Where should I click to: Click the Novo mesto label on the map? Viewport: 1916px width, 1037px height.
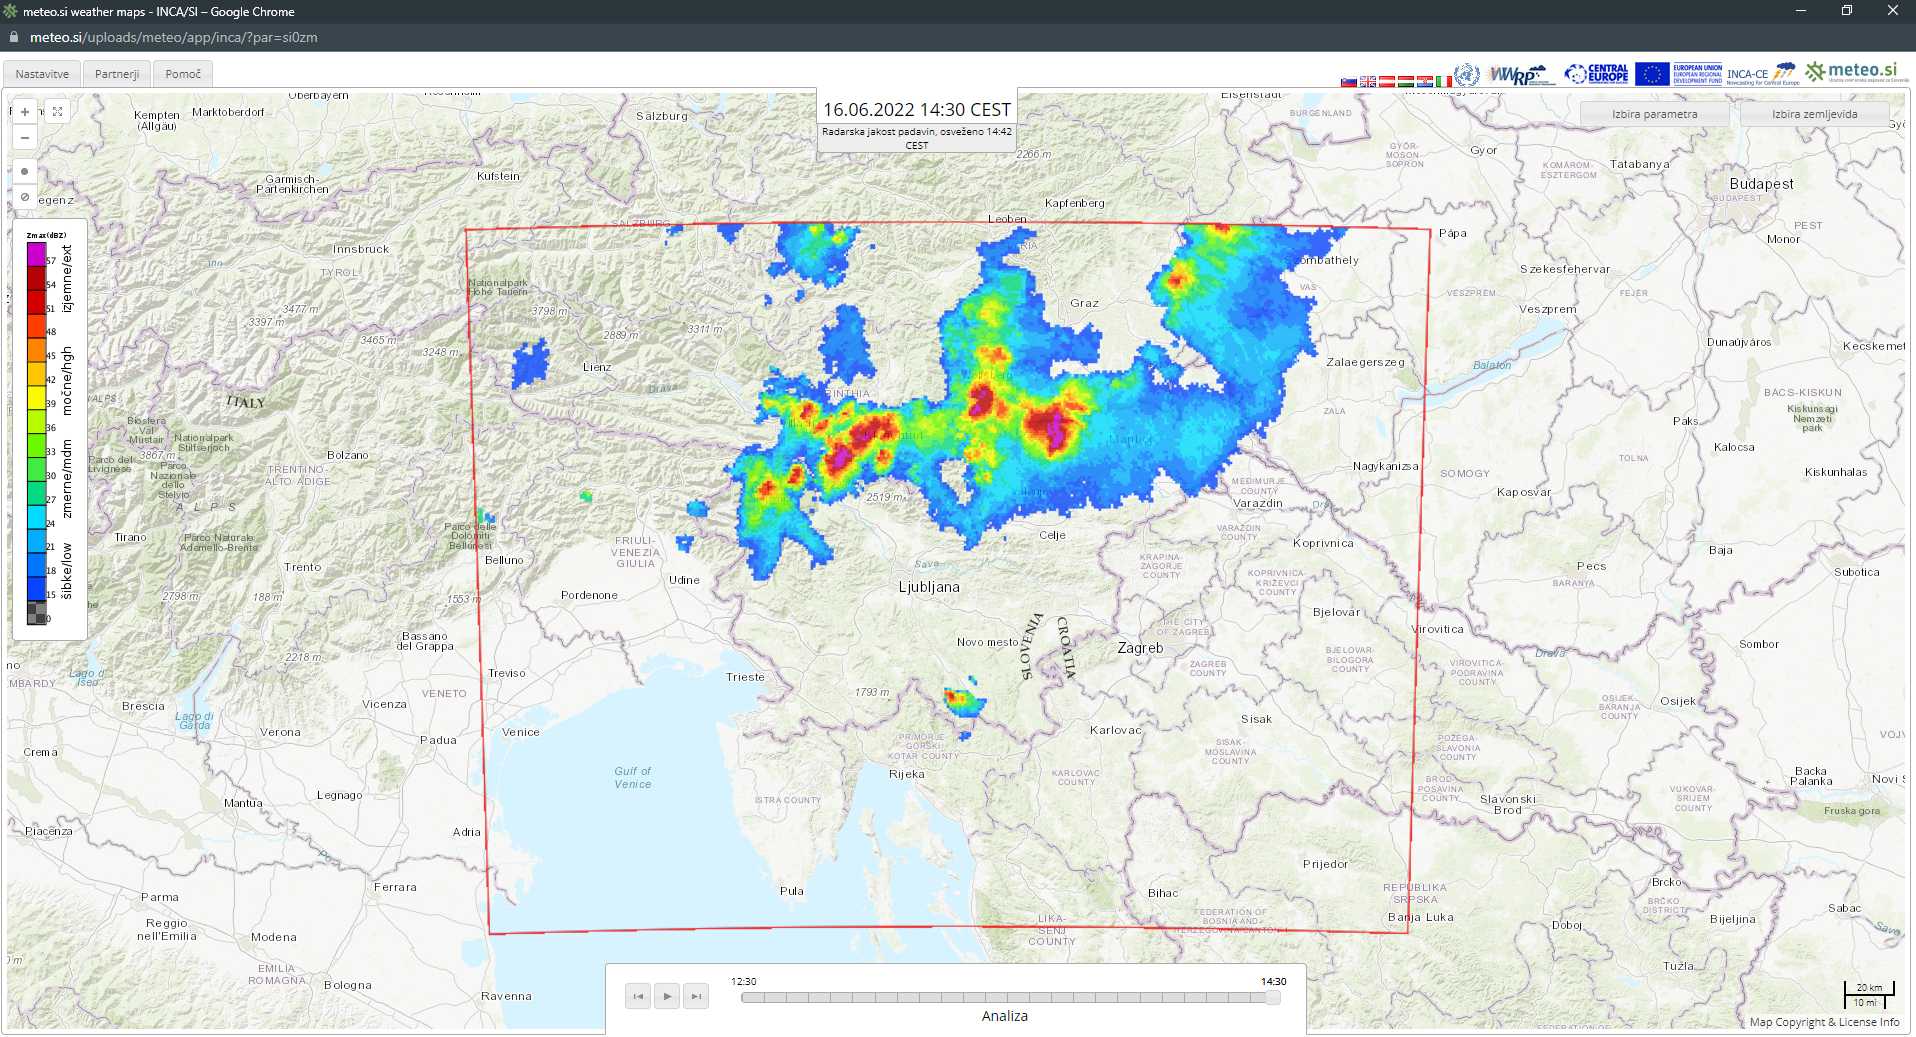coord(987,642)
